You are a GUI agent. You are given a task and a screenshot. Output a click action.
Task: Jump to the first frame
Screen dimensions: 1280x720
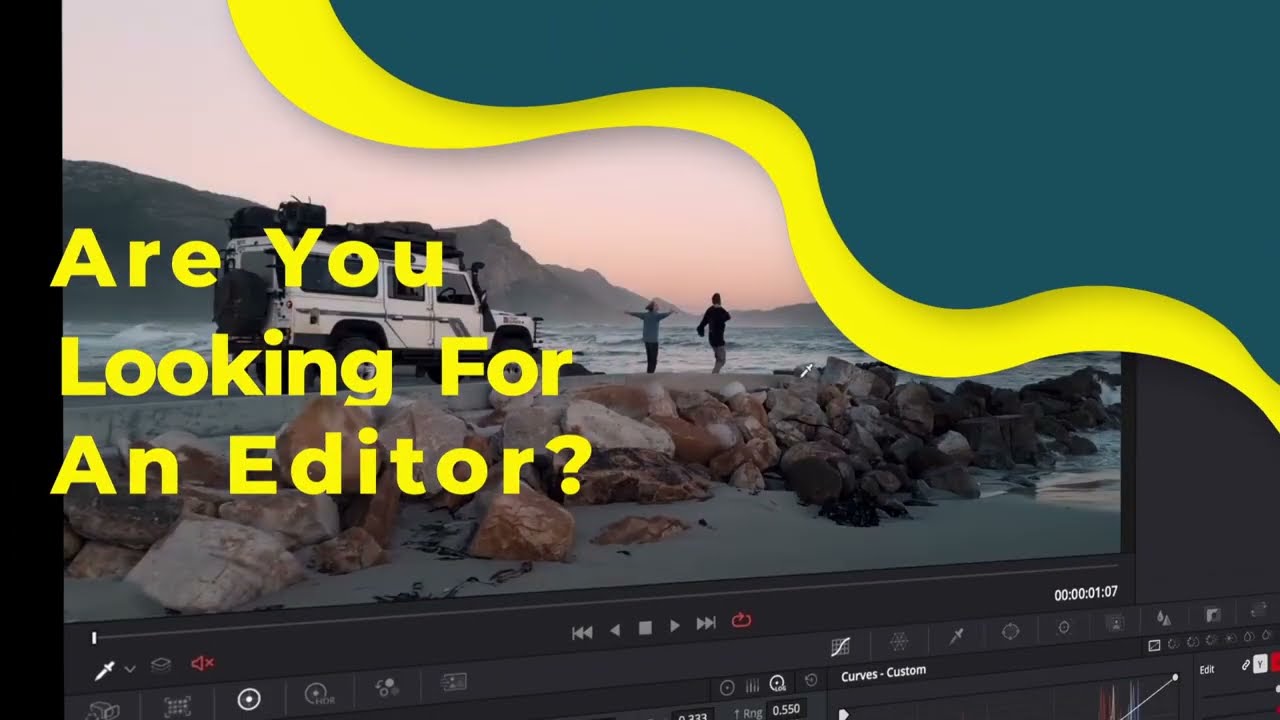(x=582, y=632)
